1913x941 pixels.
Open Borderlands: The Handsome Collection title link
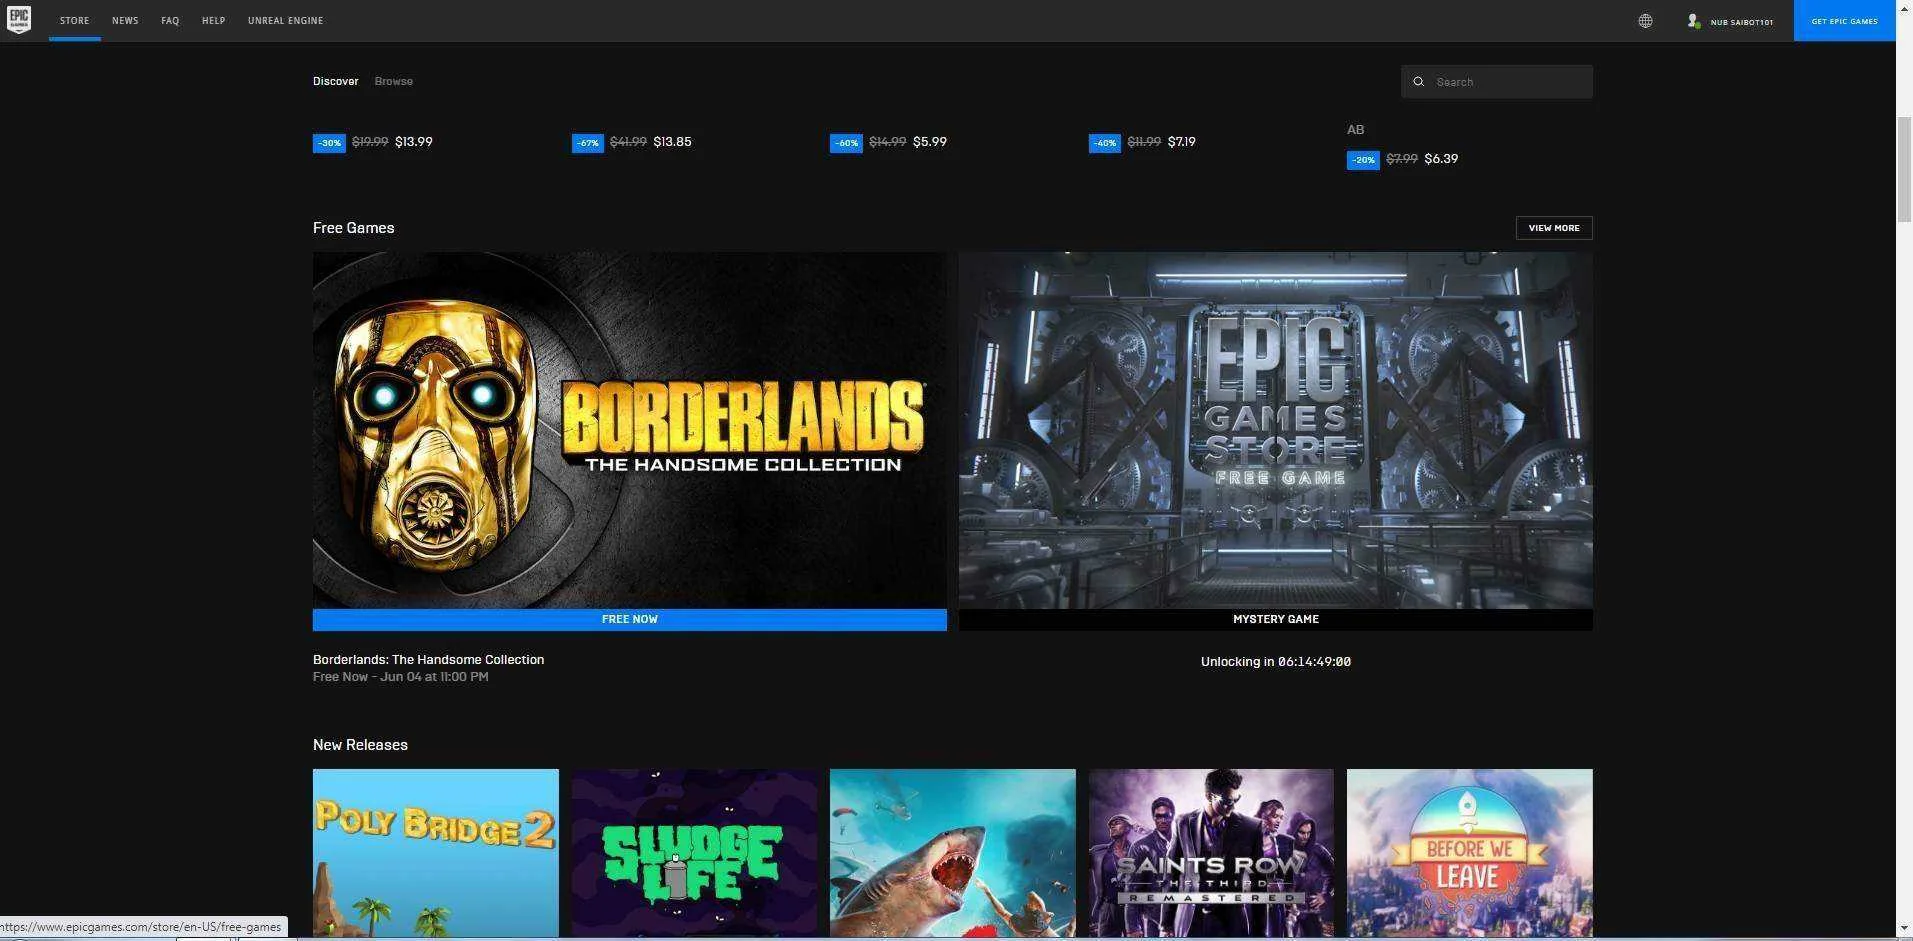(x=428, y=660)
